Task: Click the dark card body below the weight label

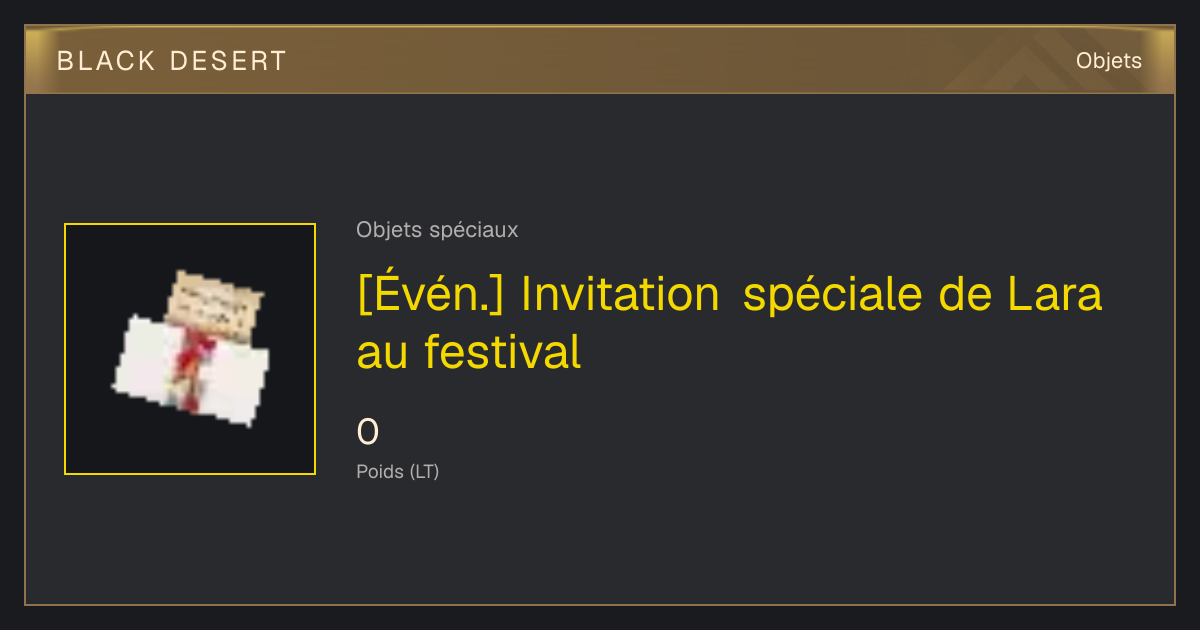Action: point(600,545)
